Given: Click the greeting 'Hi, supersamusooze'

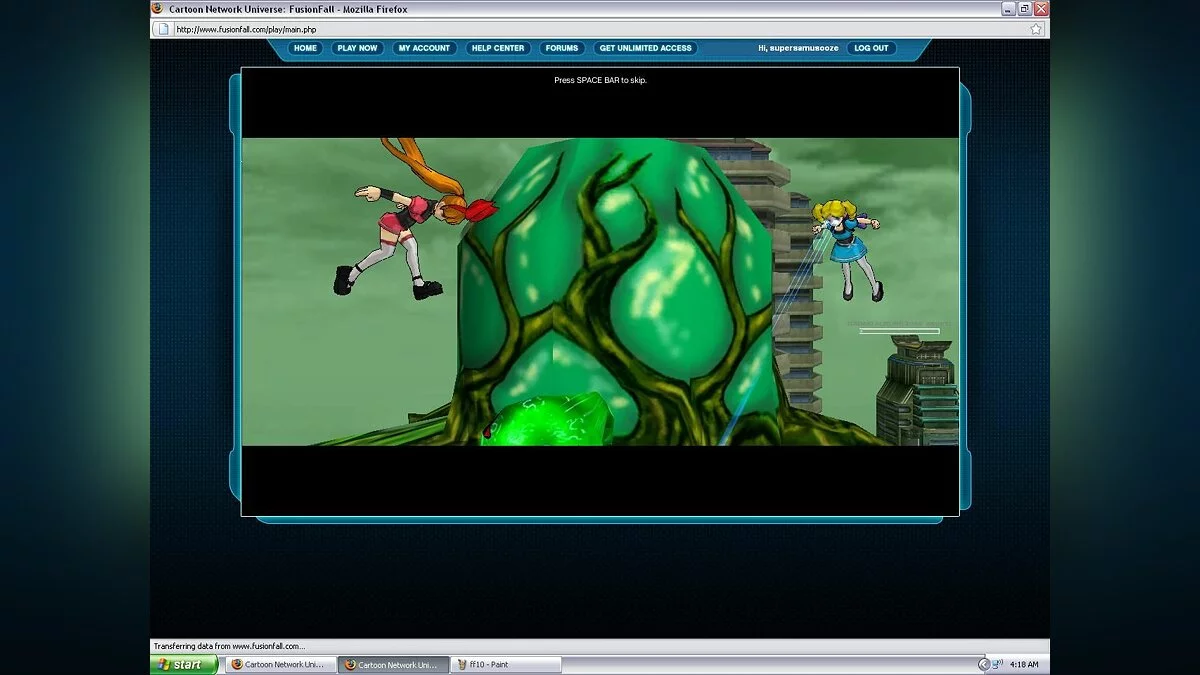Looking at the screenshot, I should [799, 48].
